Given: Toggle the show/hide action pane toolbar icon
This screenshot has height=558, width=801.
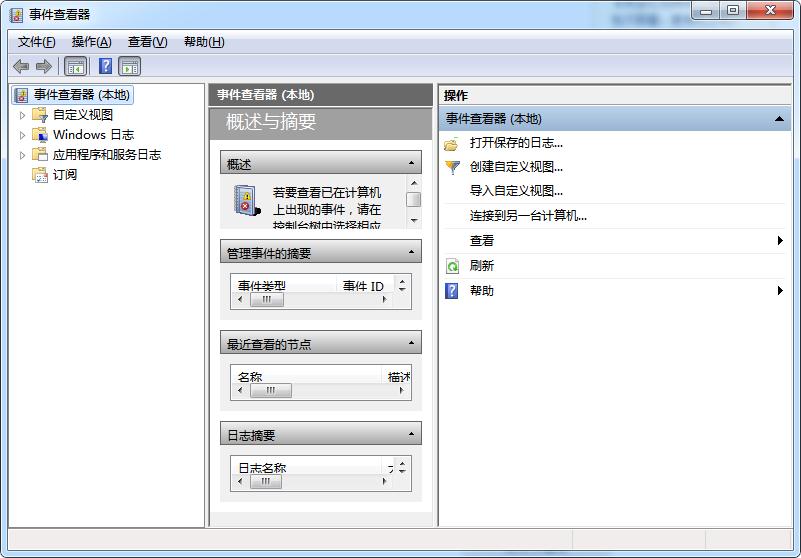Looking at the screenshot, I should (129, 66).
